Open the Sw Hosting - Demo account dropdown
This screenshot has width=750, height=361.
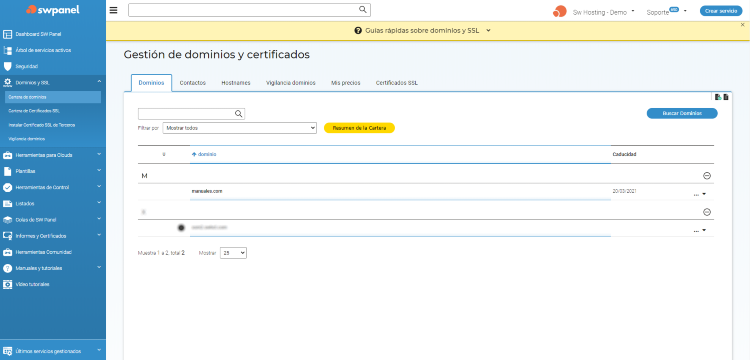tap(603, 12)
